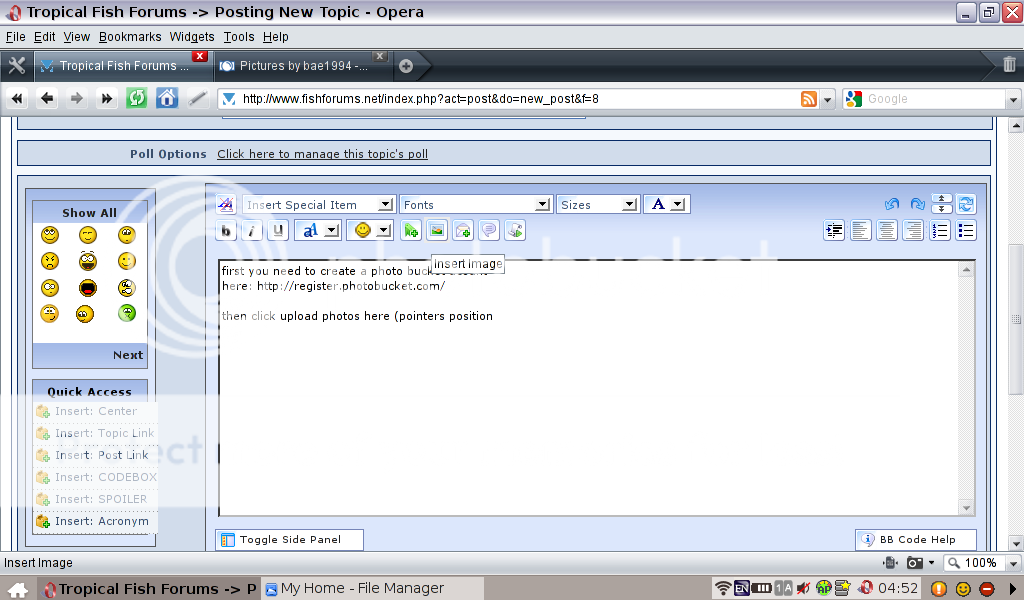Click the resize editor height icon
This screenshot has width=1024, height=600.
click(941, 204)
